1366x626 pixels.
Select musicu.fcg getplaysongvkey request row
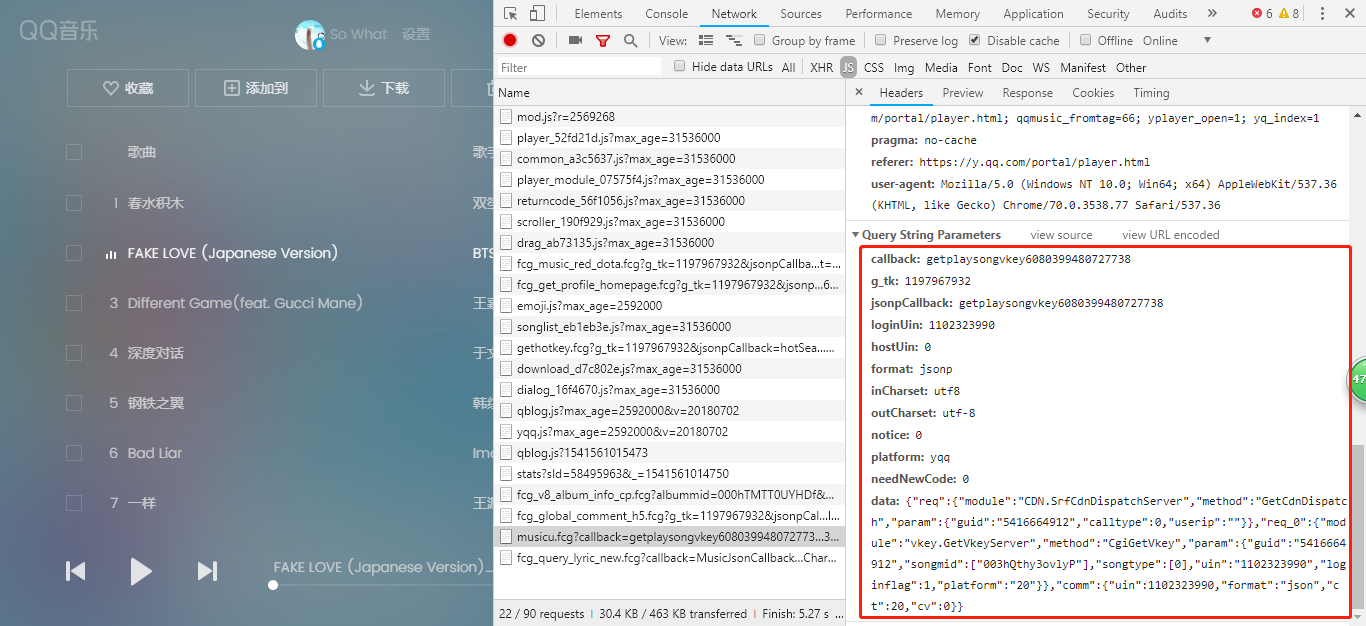click(x=670, y=537)
